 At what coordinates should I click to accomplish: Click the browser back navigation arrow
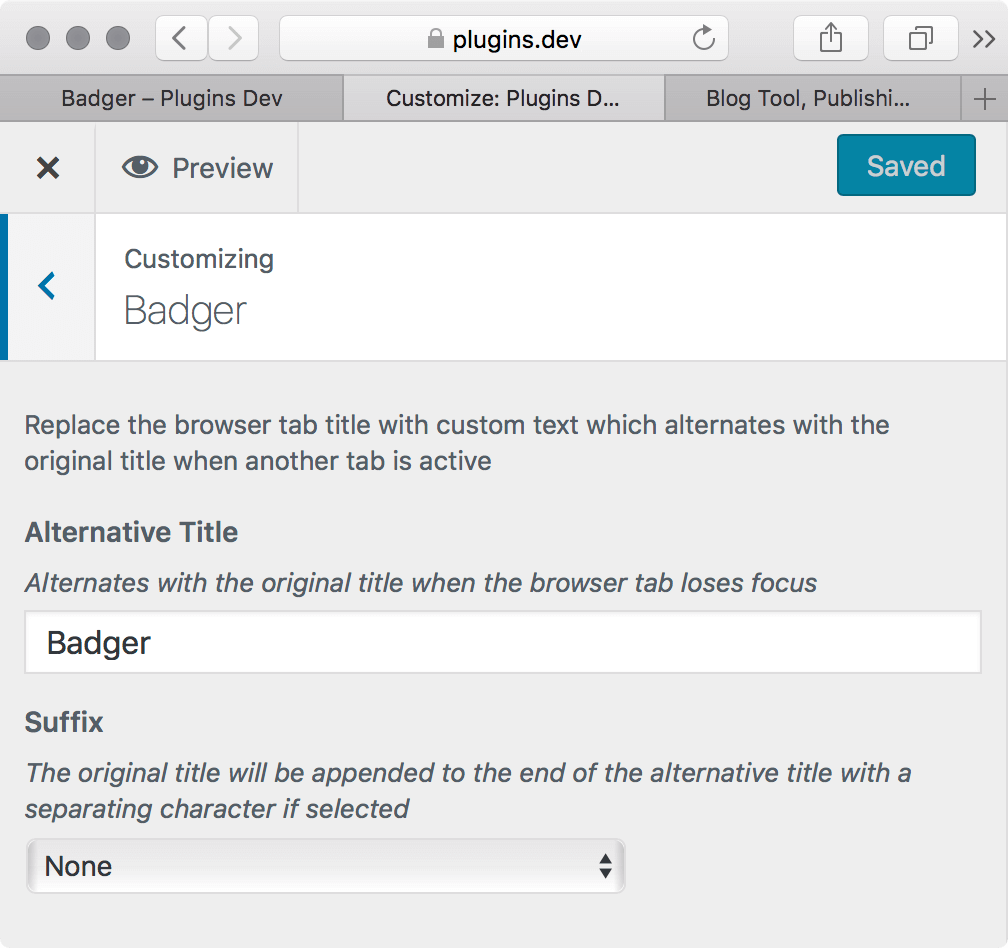coord(181,39)
